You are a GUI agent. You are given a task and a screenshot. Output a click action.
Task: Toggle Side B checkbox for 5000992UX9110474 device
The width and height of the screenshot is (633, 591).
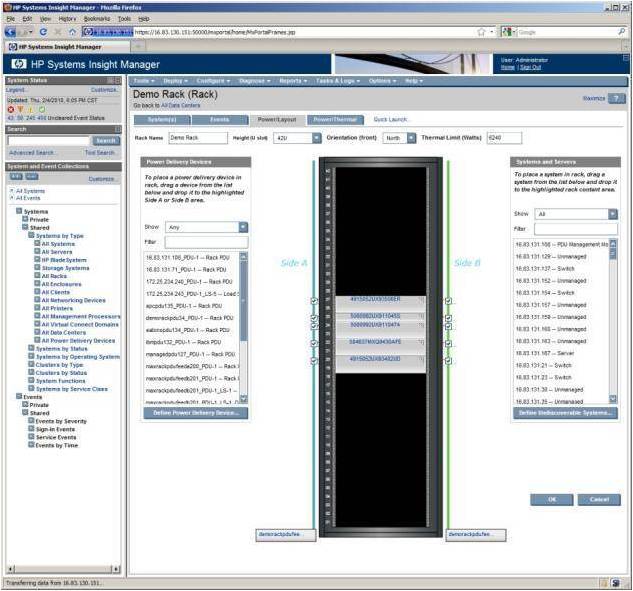click(448, 325)
